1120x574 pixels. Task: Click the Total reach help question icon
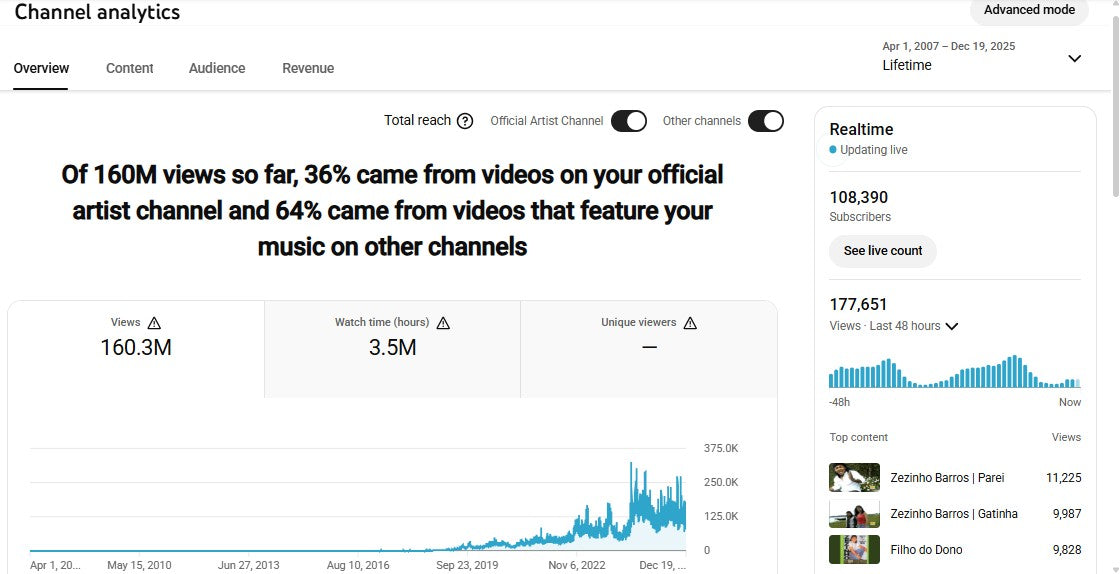(465, 121)
